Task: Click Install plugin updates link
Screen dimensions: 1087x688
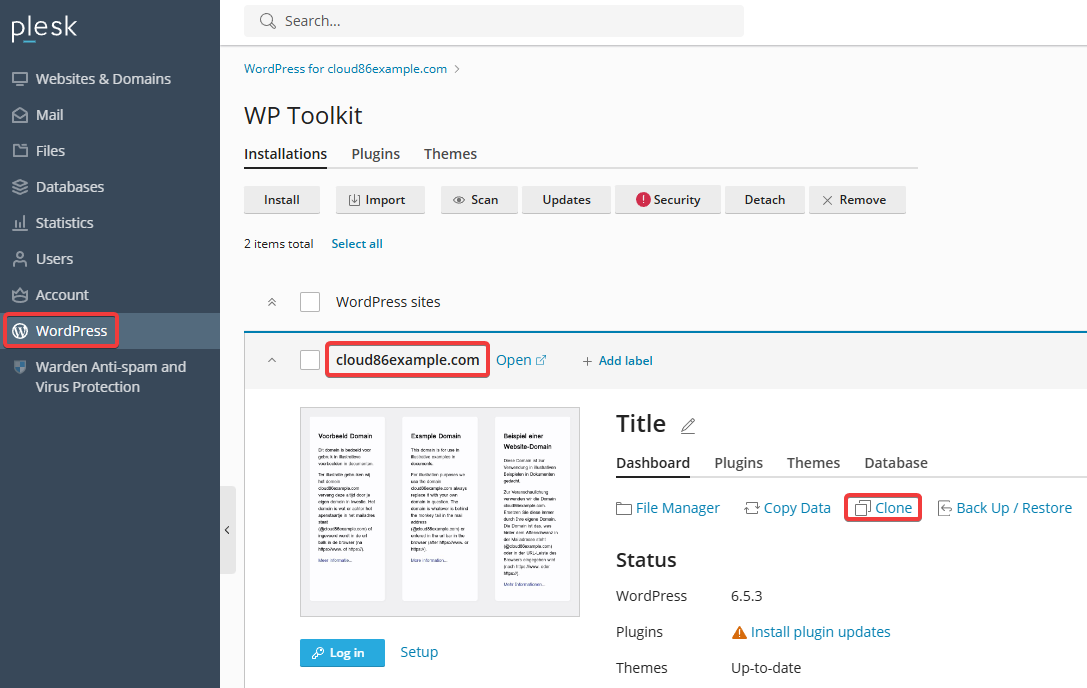Action: coord(821,633)
